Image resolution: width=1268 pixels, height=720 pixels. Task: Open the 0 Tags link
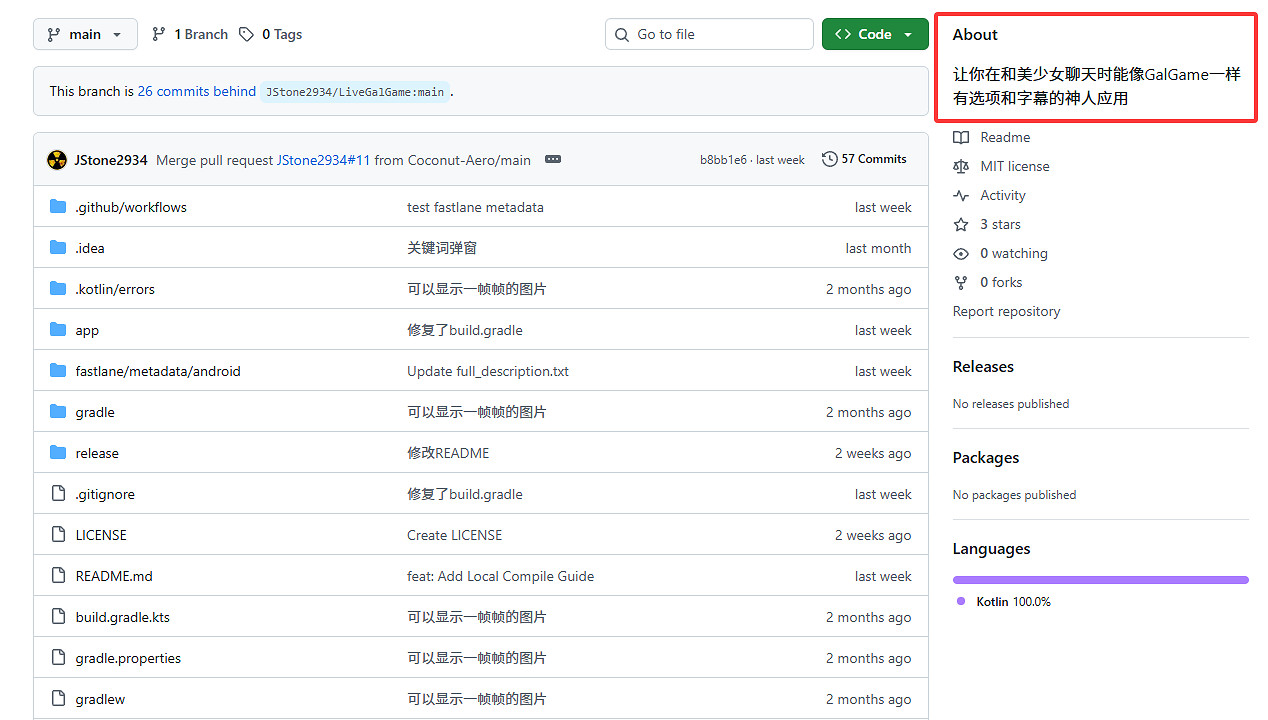271,34
